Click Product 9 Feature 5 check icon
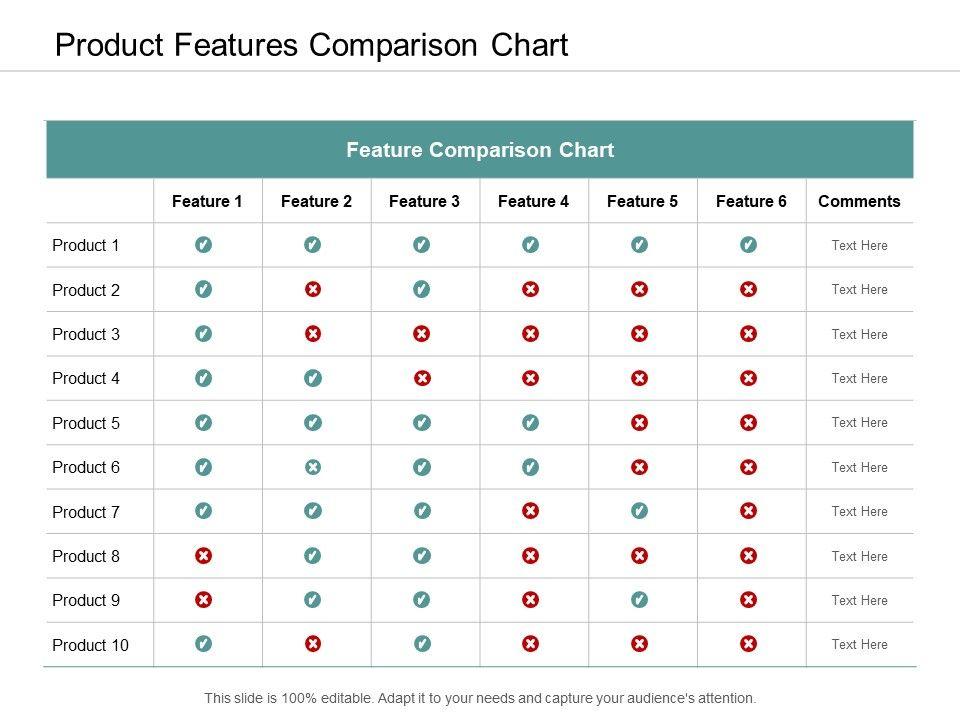The image size is (960, 720). [x=640, y=600]
